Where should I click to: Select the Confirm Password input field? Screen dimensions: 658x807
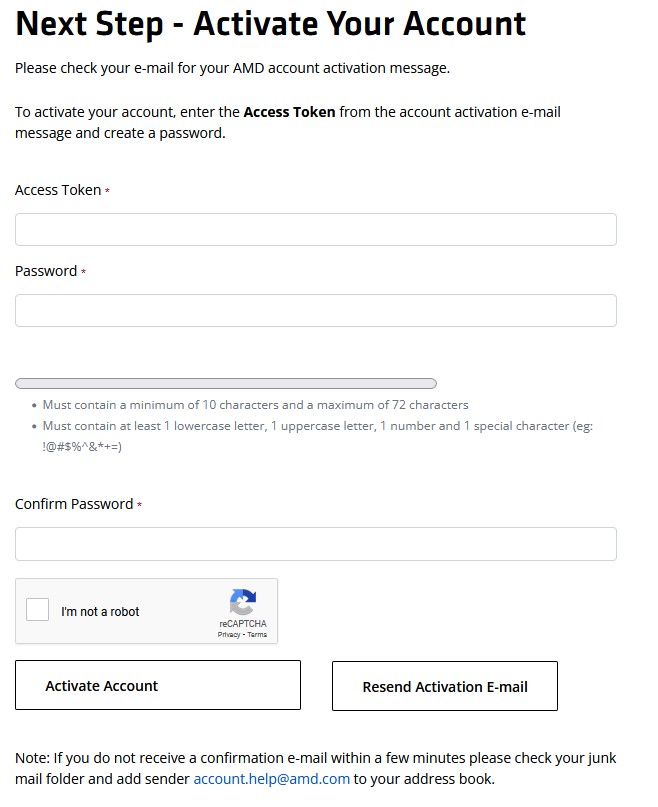(x=315, y=544)
